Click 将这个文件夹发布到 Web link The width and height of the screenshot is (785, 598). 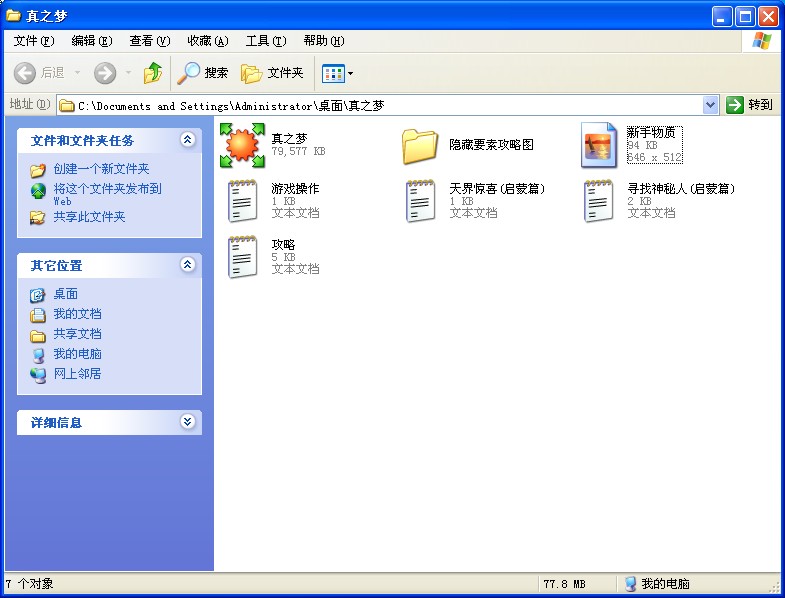[x=108, y=194]
